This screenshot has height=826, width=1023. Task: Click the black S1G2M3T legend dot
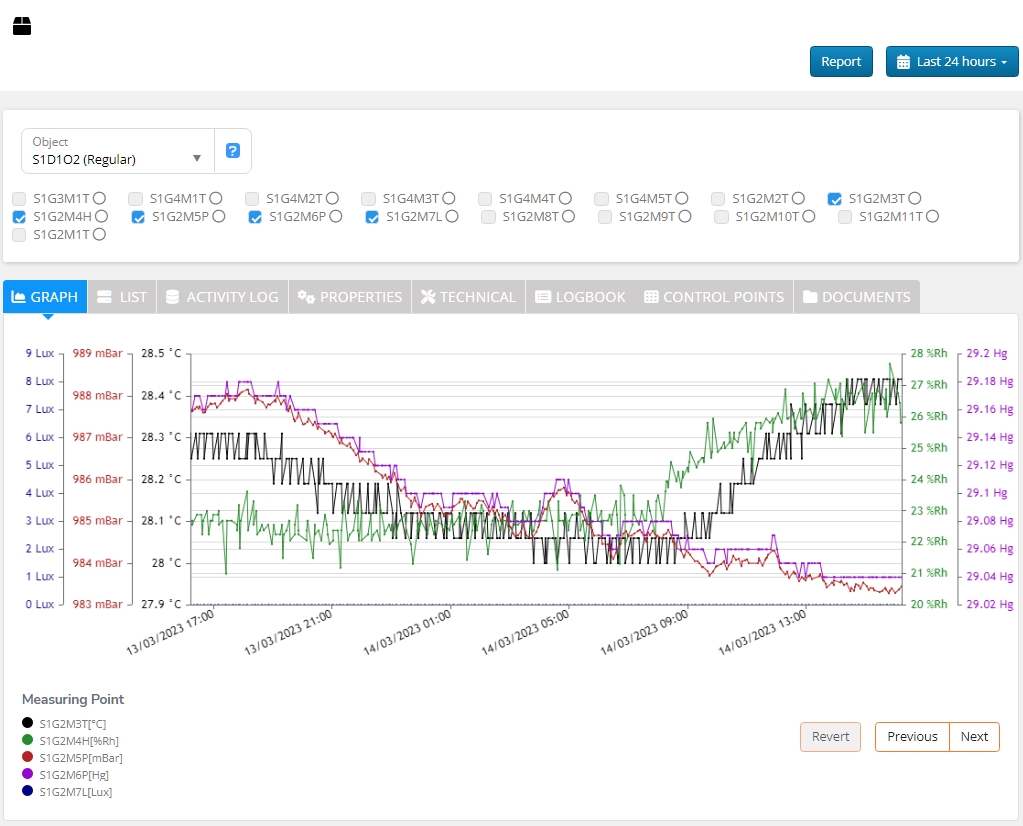(28, 722)
